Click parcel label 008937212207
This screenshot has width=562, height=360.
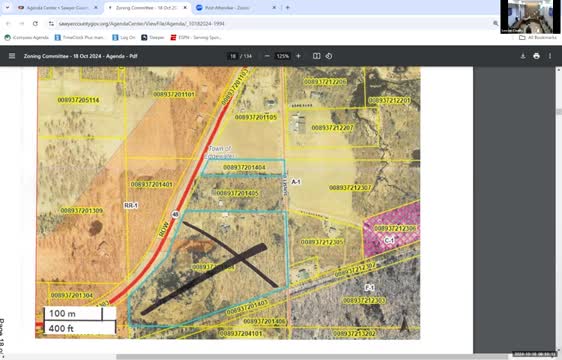click(x=332, y=128)
